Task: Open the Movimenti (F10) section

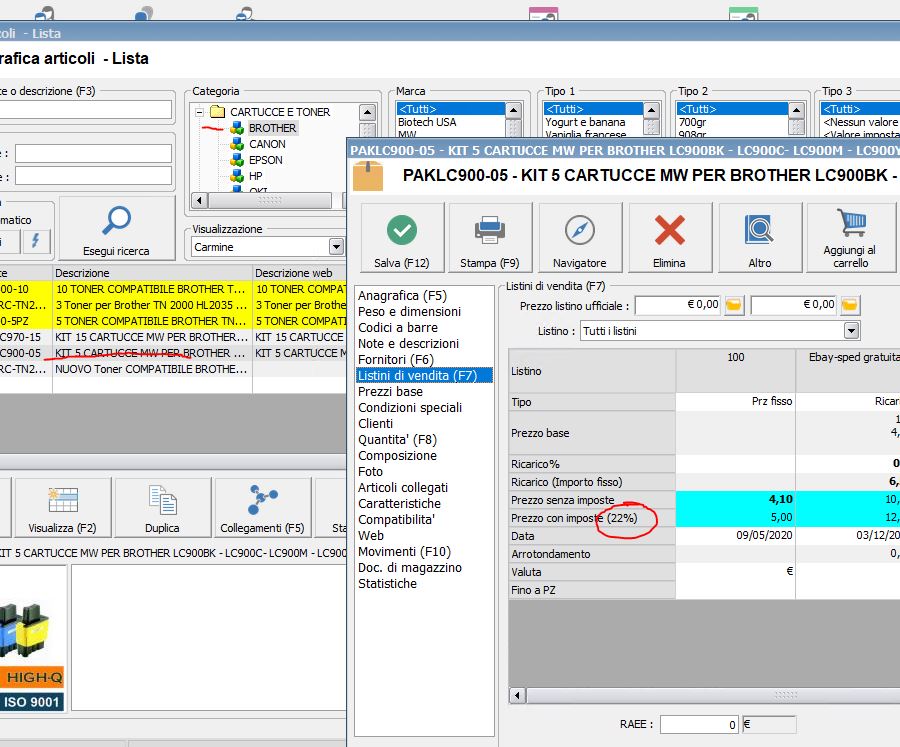Action: tap(404, 552)
